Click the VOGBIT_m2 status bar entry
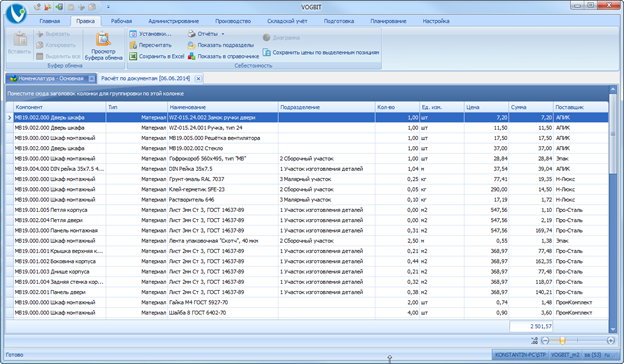The image size is (624, 364). (x=565, y=354)
